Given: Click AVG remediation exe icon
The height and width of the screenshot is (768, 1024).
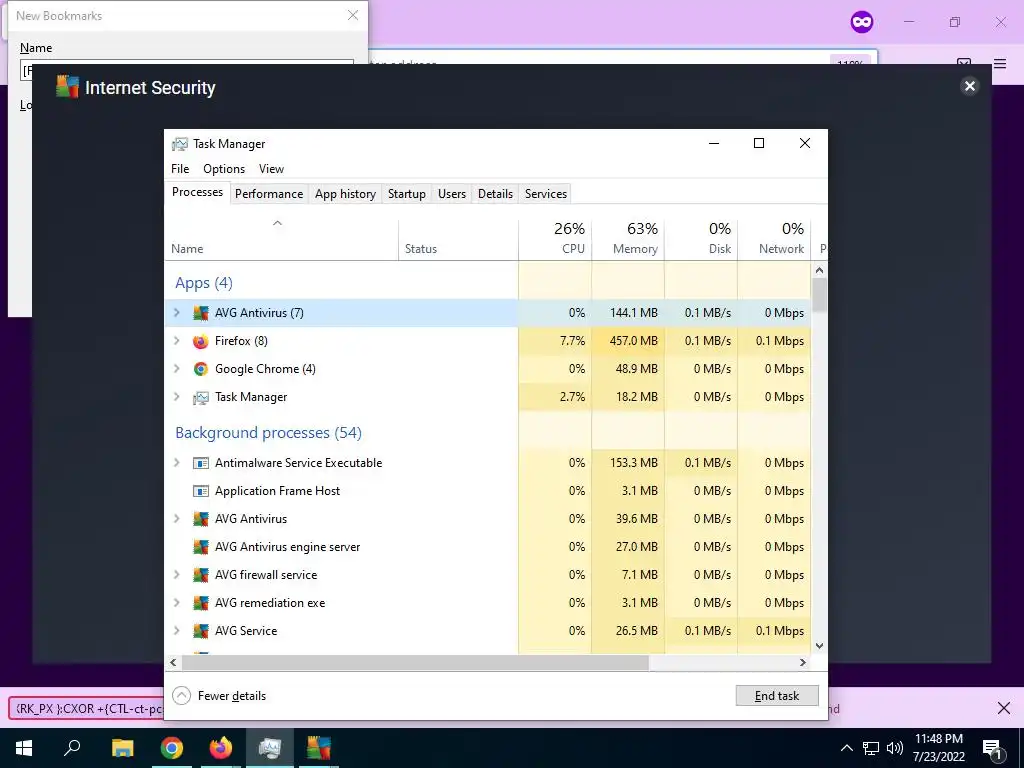Looking at the screenshot, I should point(200,603).
